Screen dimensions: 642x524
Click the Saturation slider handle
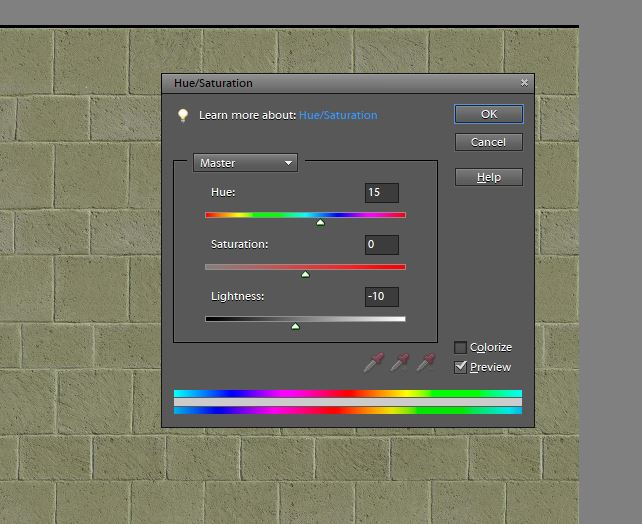(x=305, y=275)
